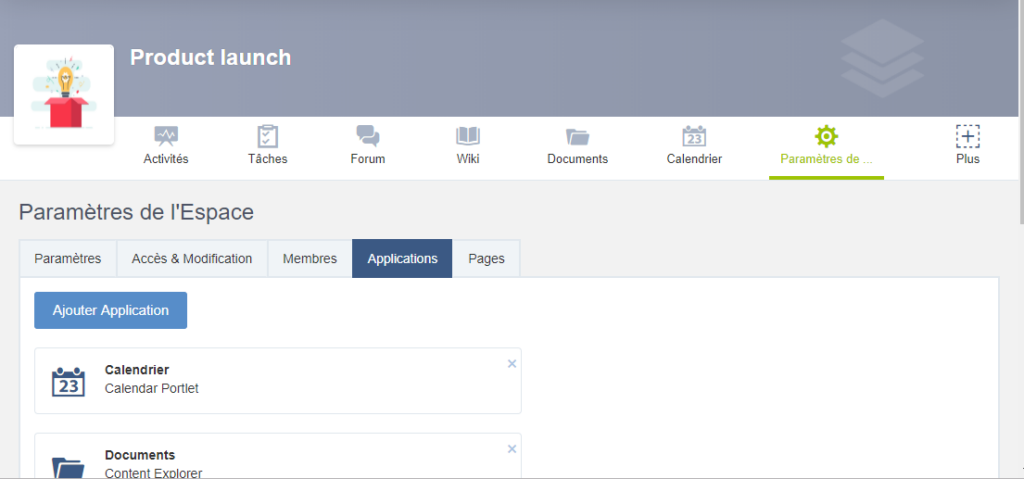Remove the Documents application
1024x479 pixels.
click(x=512, y=449)
